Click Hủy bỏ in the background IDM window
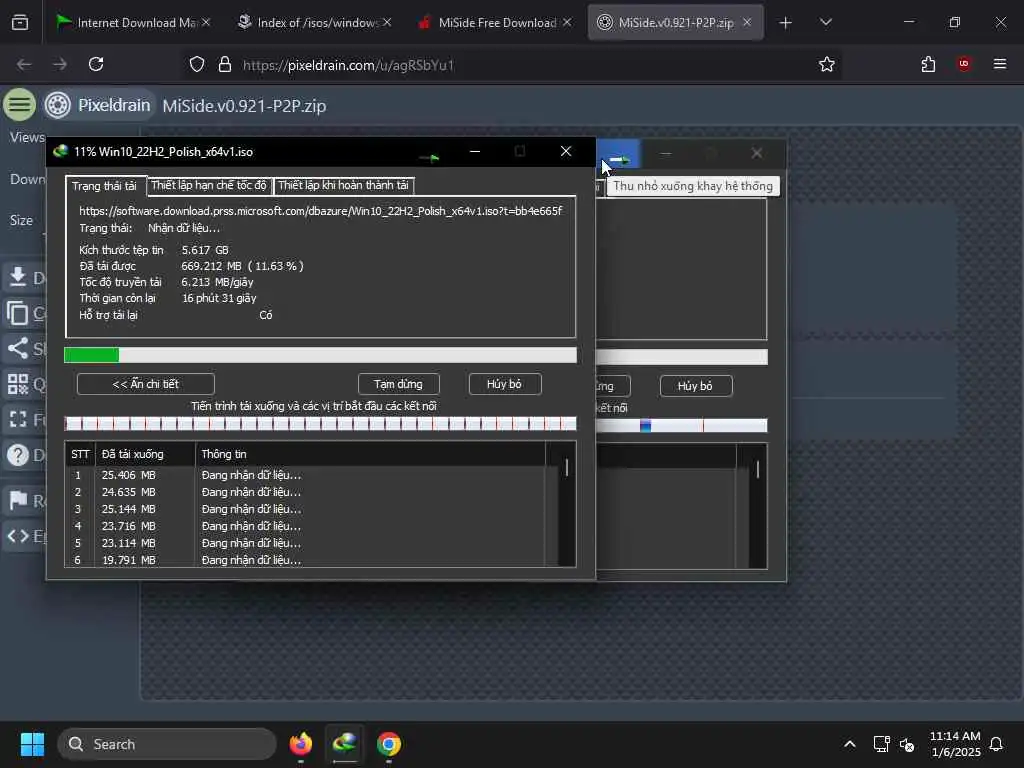This screenshot has width=1024, height=768. click(696, 386)
